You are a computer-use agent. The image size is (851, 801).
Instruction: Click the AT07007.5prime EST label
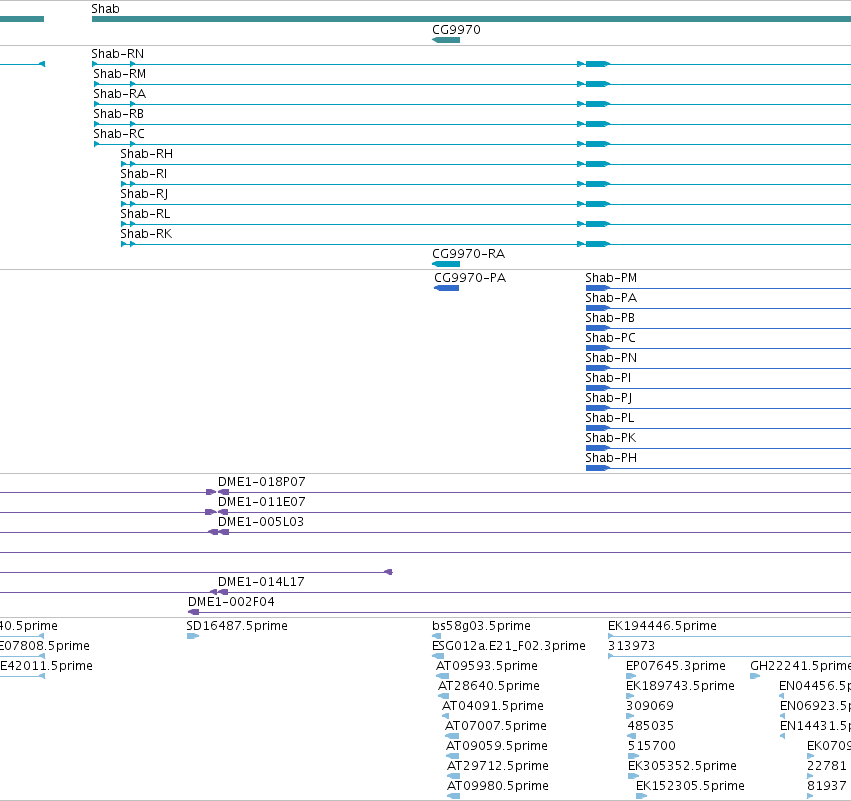click(496, 727)
